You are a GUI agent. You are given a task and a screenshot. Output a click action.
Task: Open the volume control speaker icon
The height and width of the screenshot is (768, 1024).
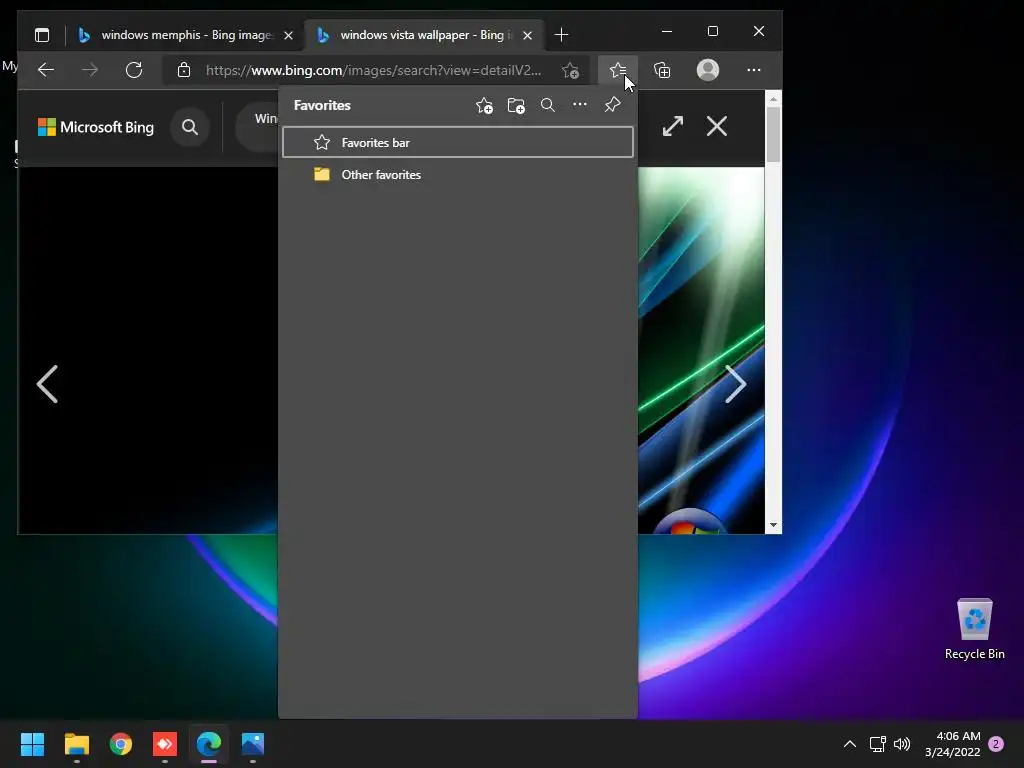click(902, 744)
